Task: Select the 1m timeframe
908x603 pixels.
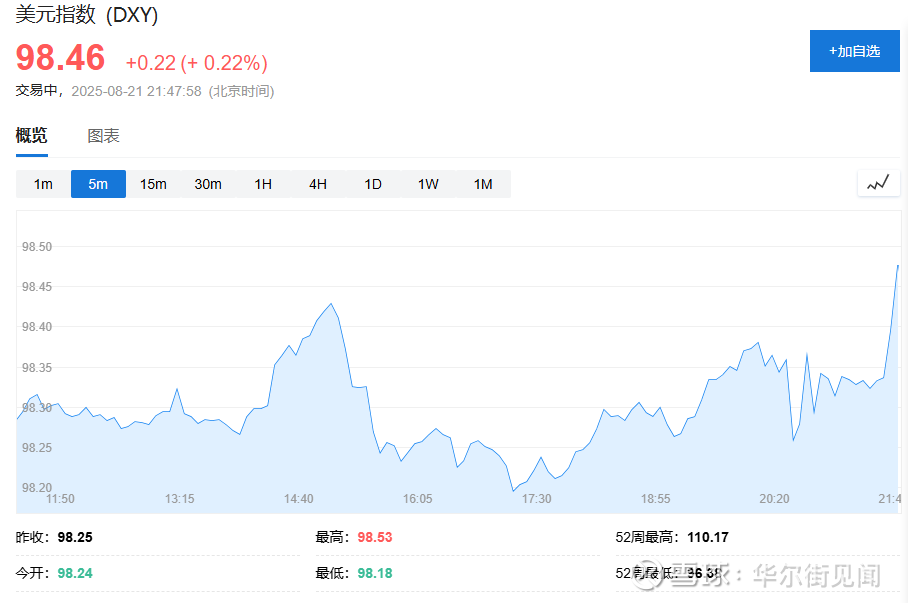Action: pos(43,184)
